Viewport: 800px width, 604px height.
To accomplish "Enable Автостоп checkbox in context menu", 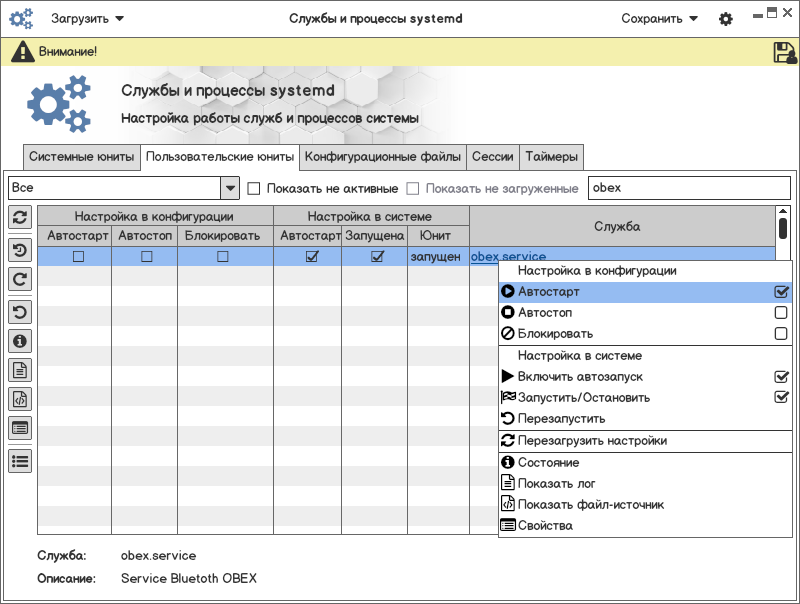I will [x=781, y=313].
